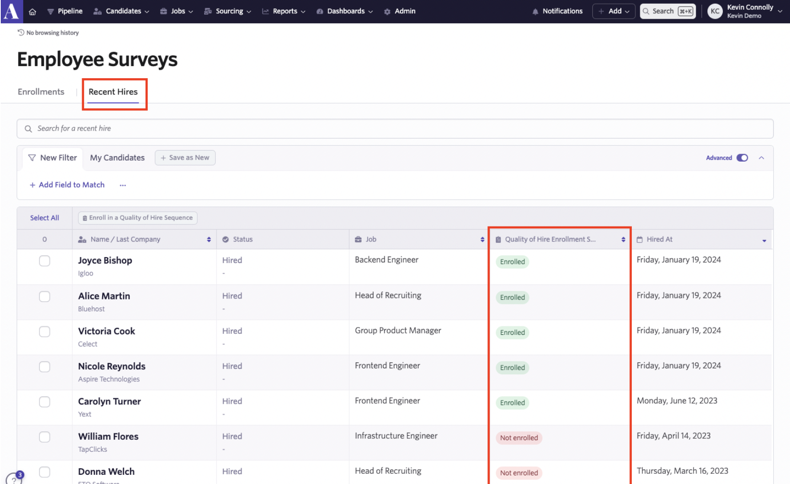Check the box for Victoria Cook
The width and height of the screenshot is (790, 484).
44,331
